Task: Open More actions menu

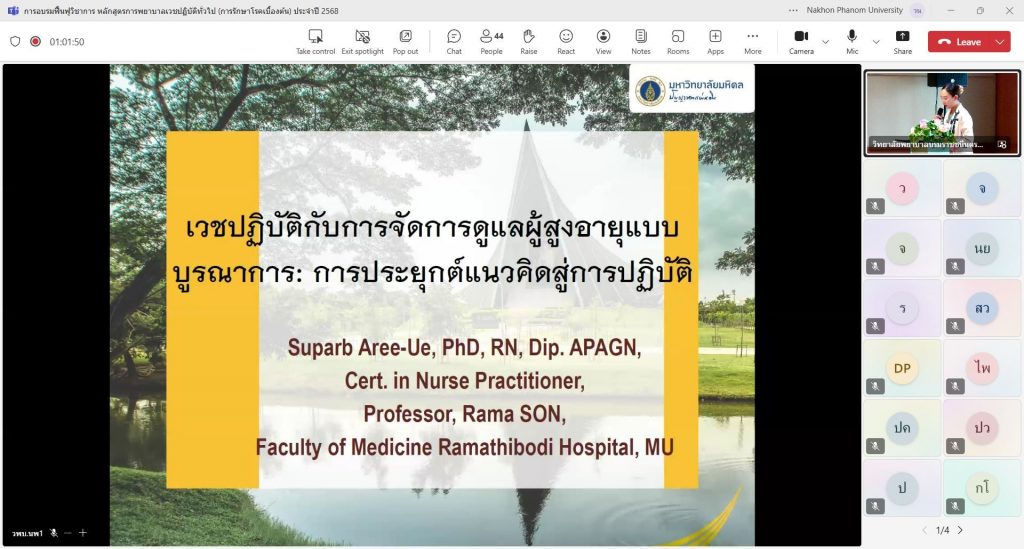Action: (752, 42)
